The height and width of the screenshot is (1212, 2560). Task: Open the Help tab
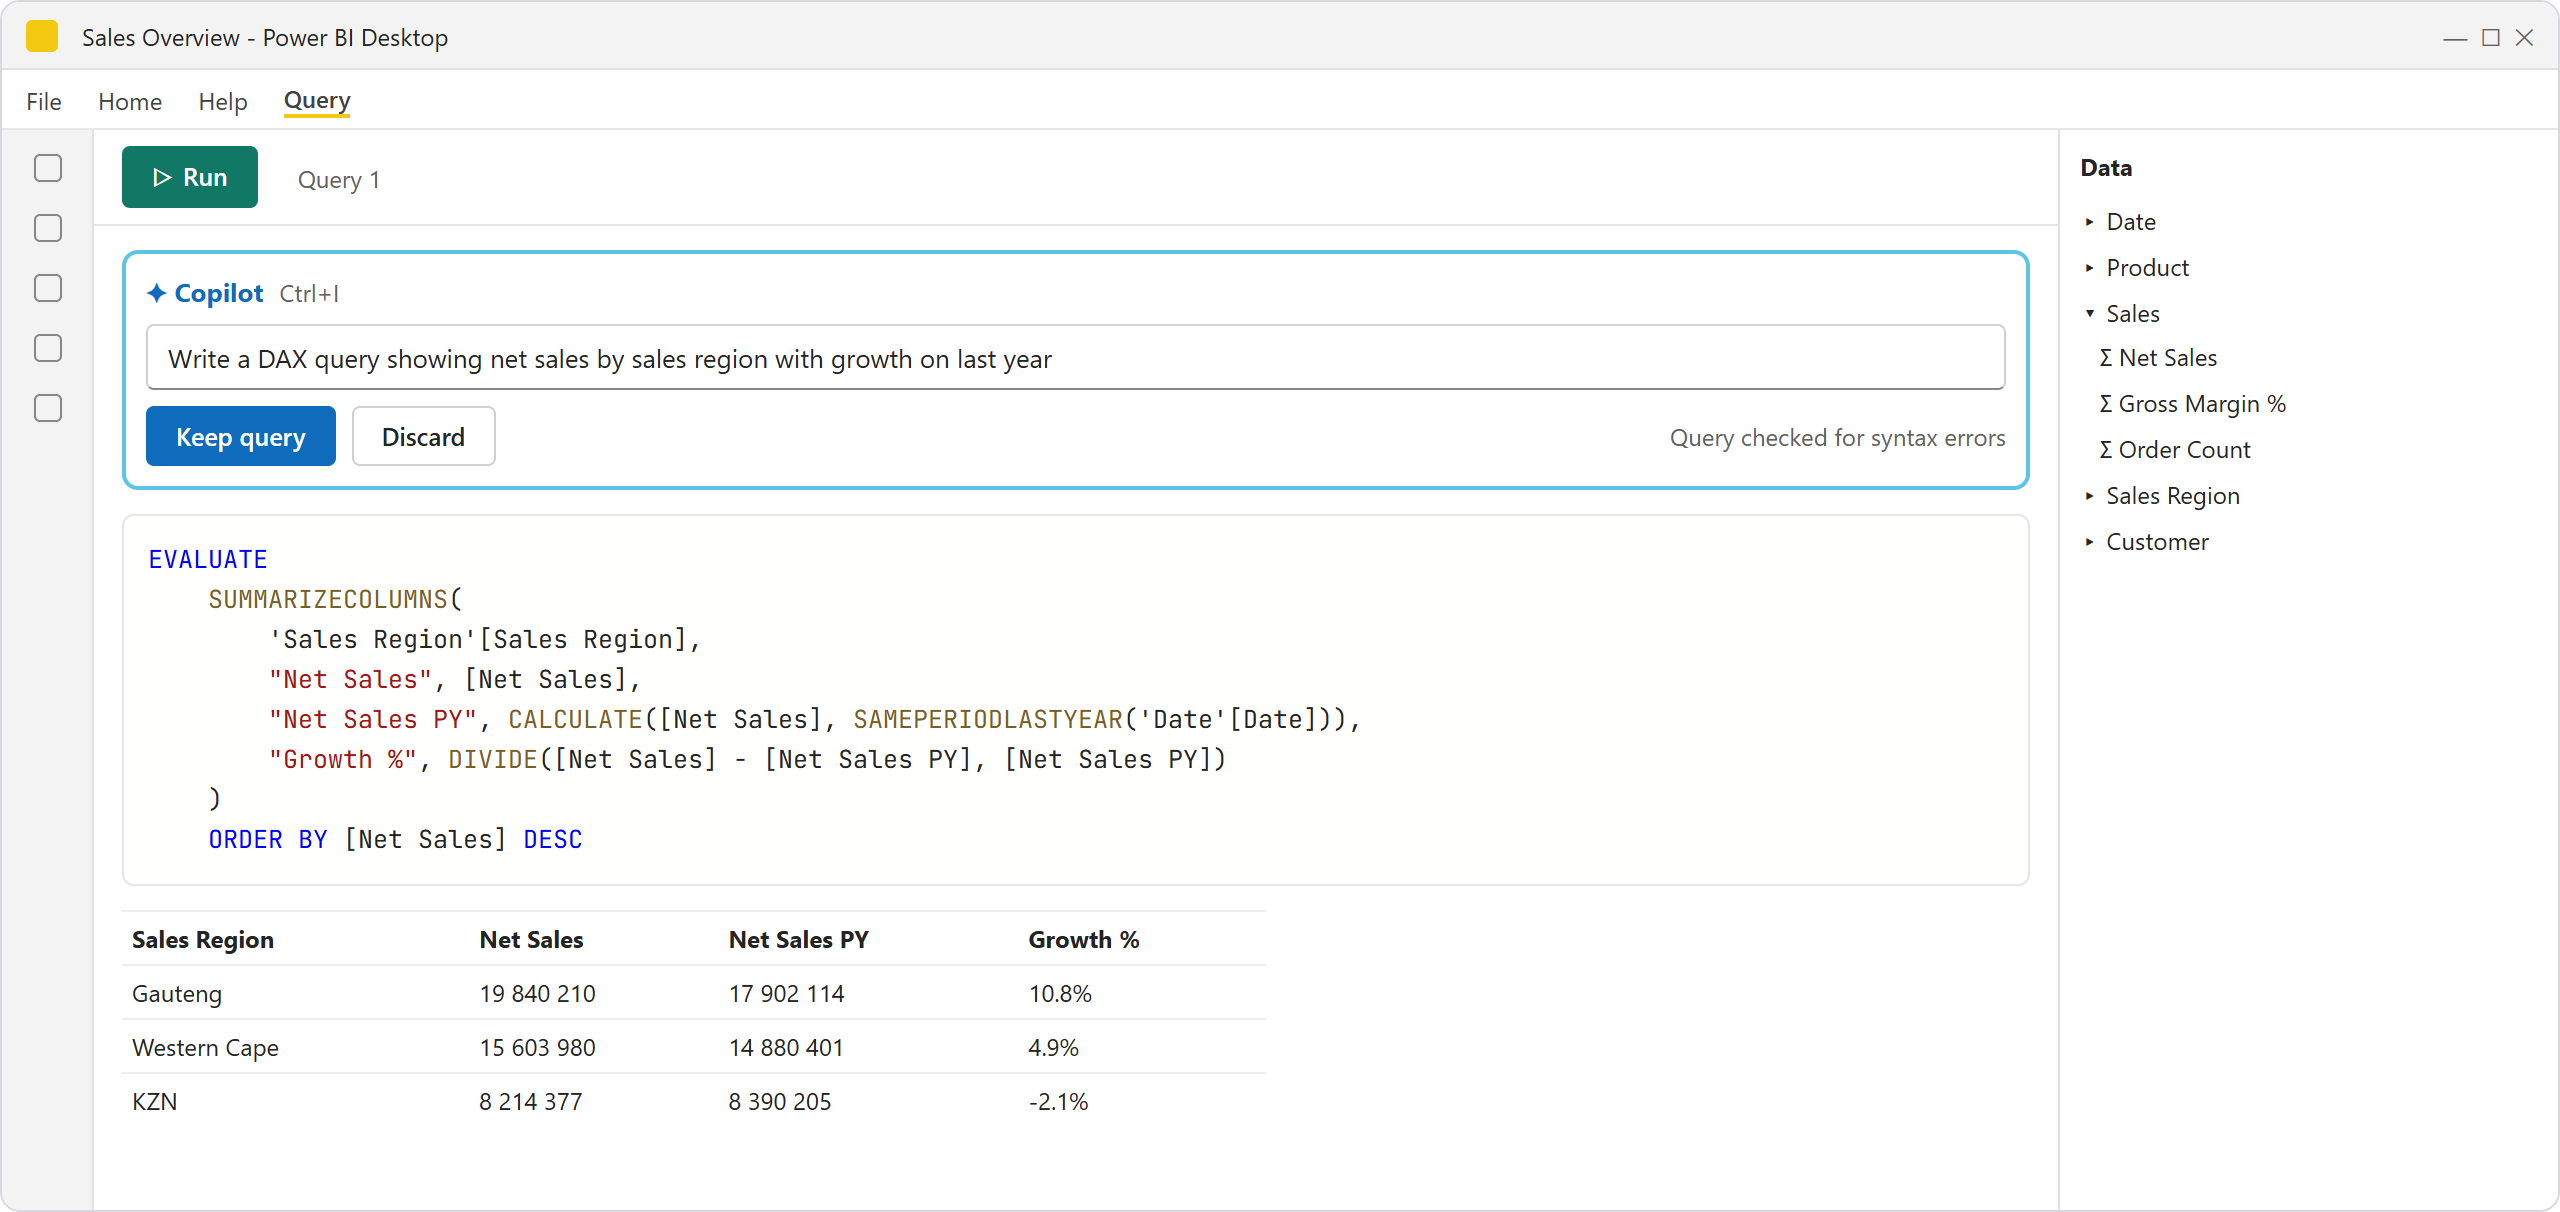pos(222,101)
